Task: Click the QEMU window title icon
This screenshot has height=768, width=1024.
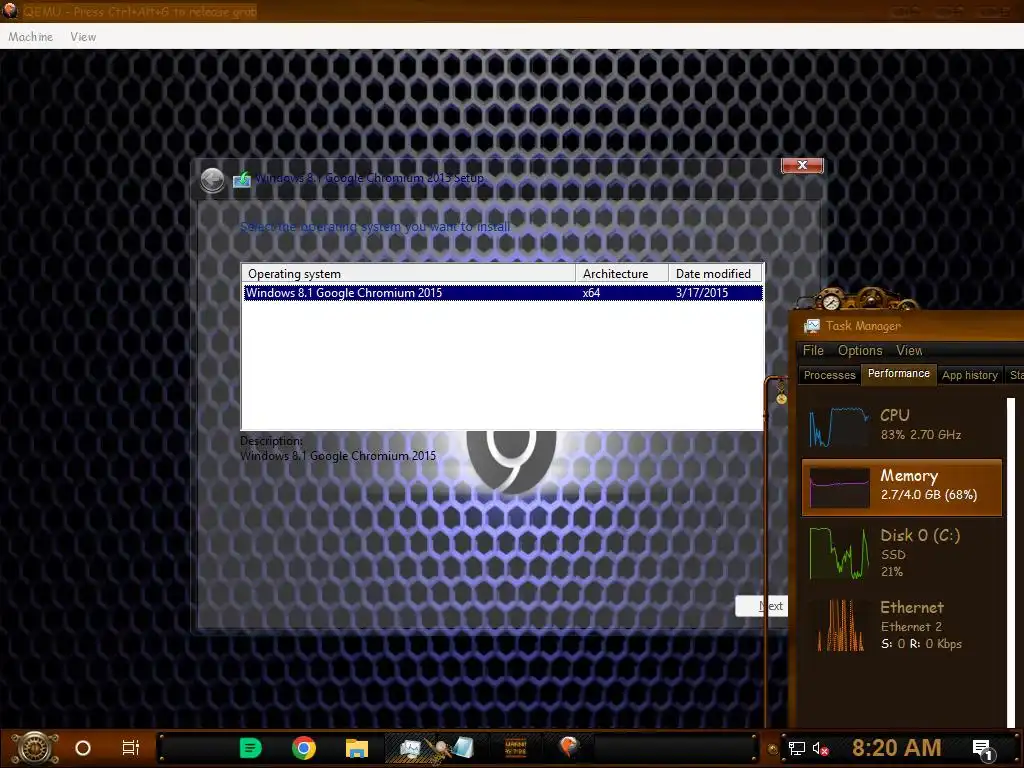Action: coord(10,10)
